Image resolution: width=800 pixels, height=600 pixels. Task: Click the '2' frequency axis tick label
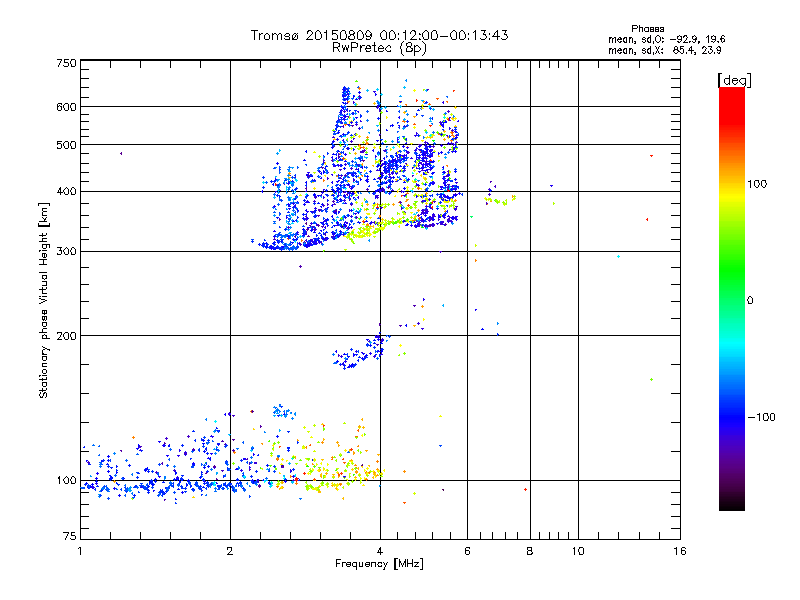230,551
